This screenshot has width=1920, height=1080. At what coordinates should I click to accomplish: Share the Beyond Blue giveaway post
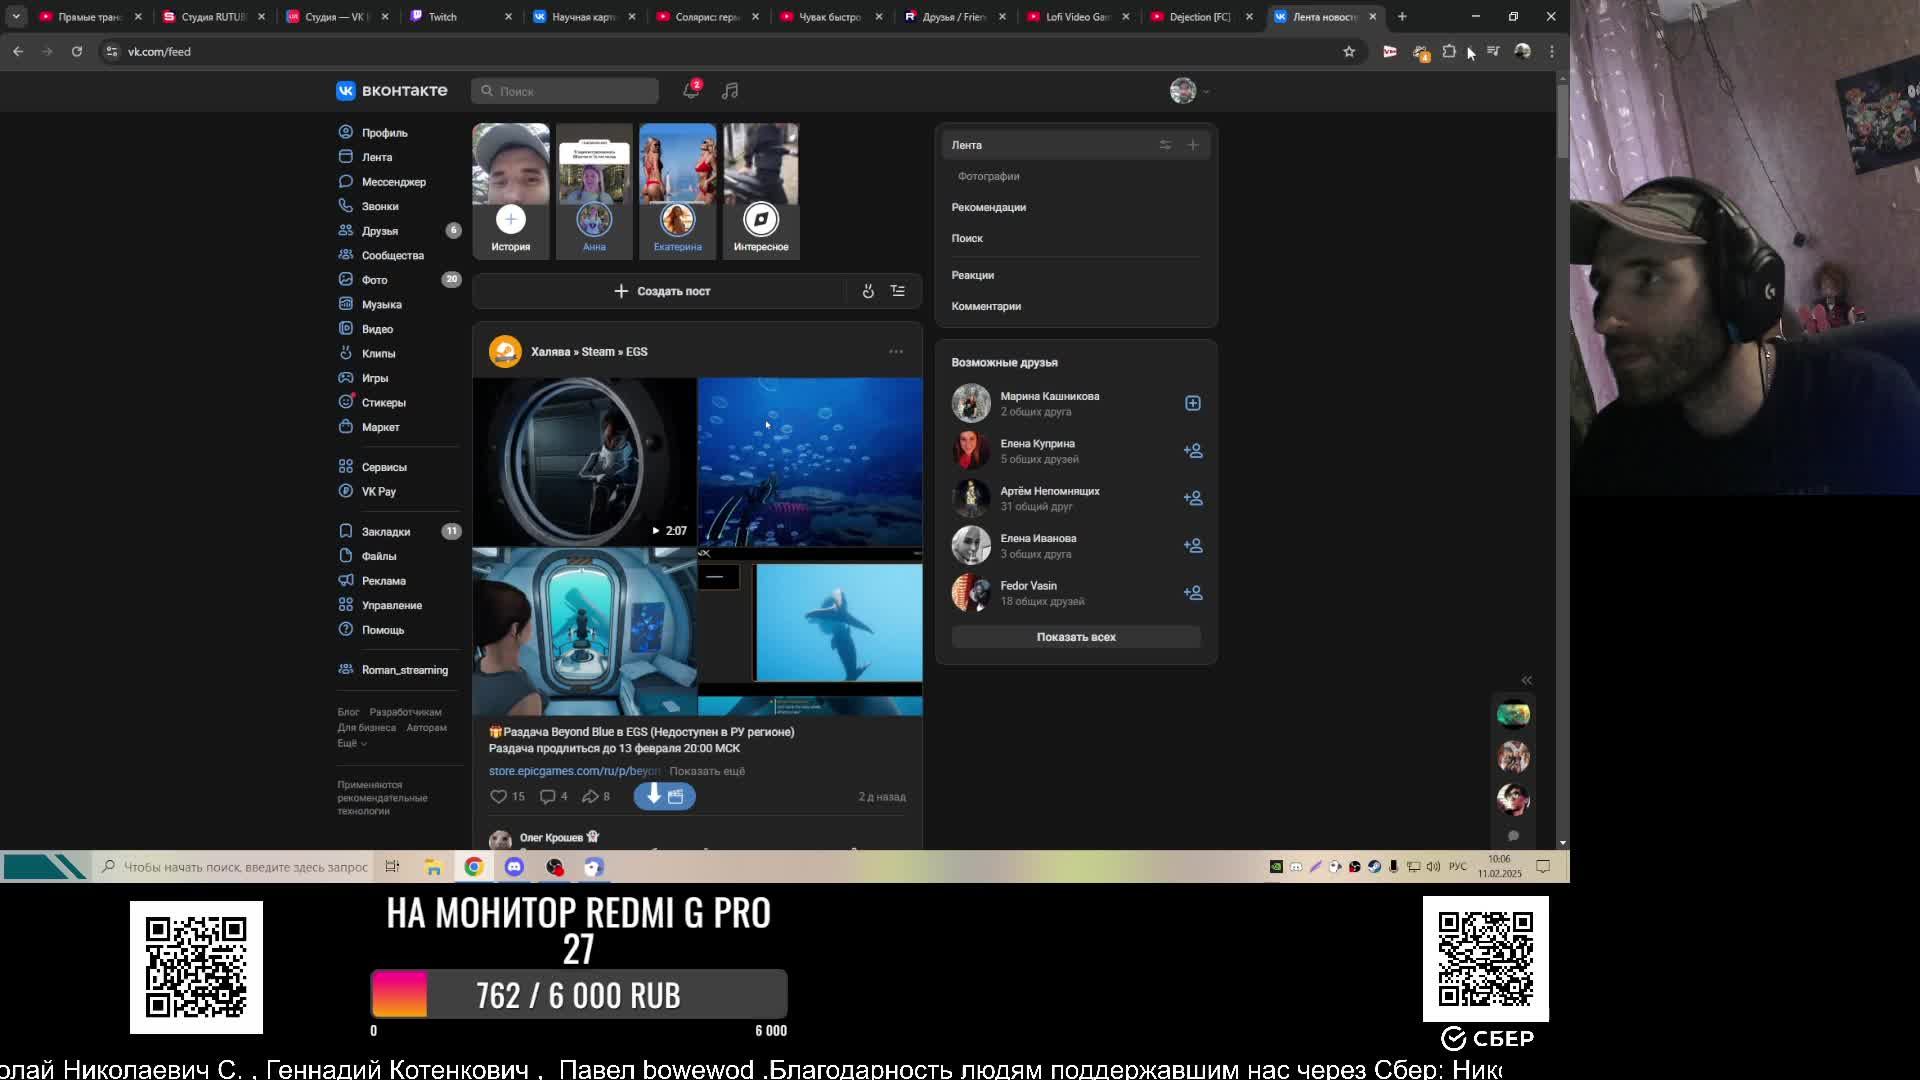pyautogui.click(x=591, y=797)
